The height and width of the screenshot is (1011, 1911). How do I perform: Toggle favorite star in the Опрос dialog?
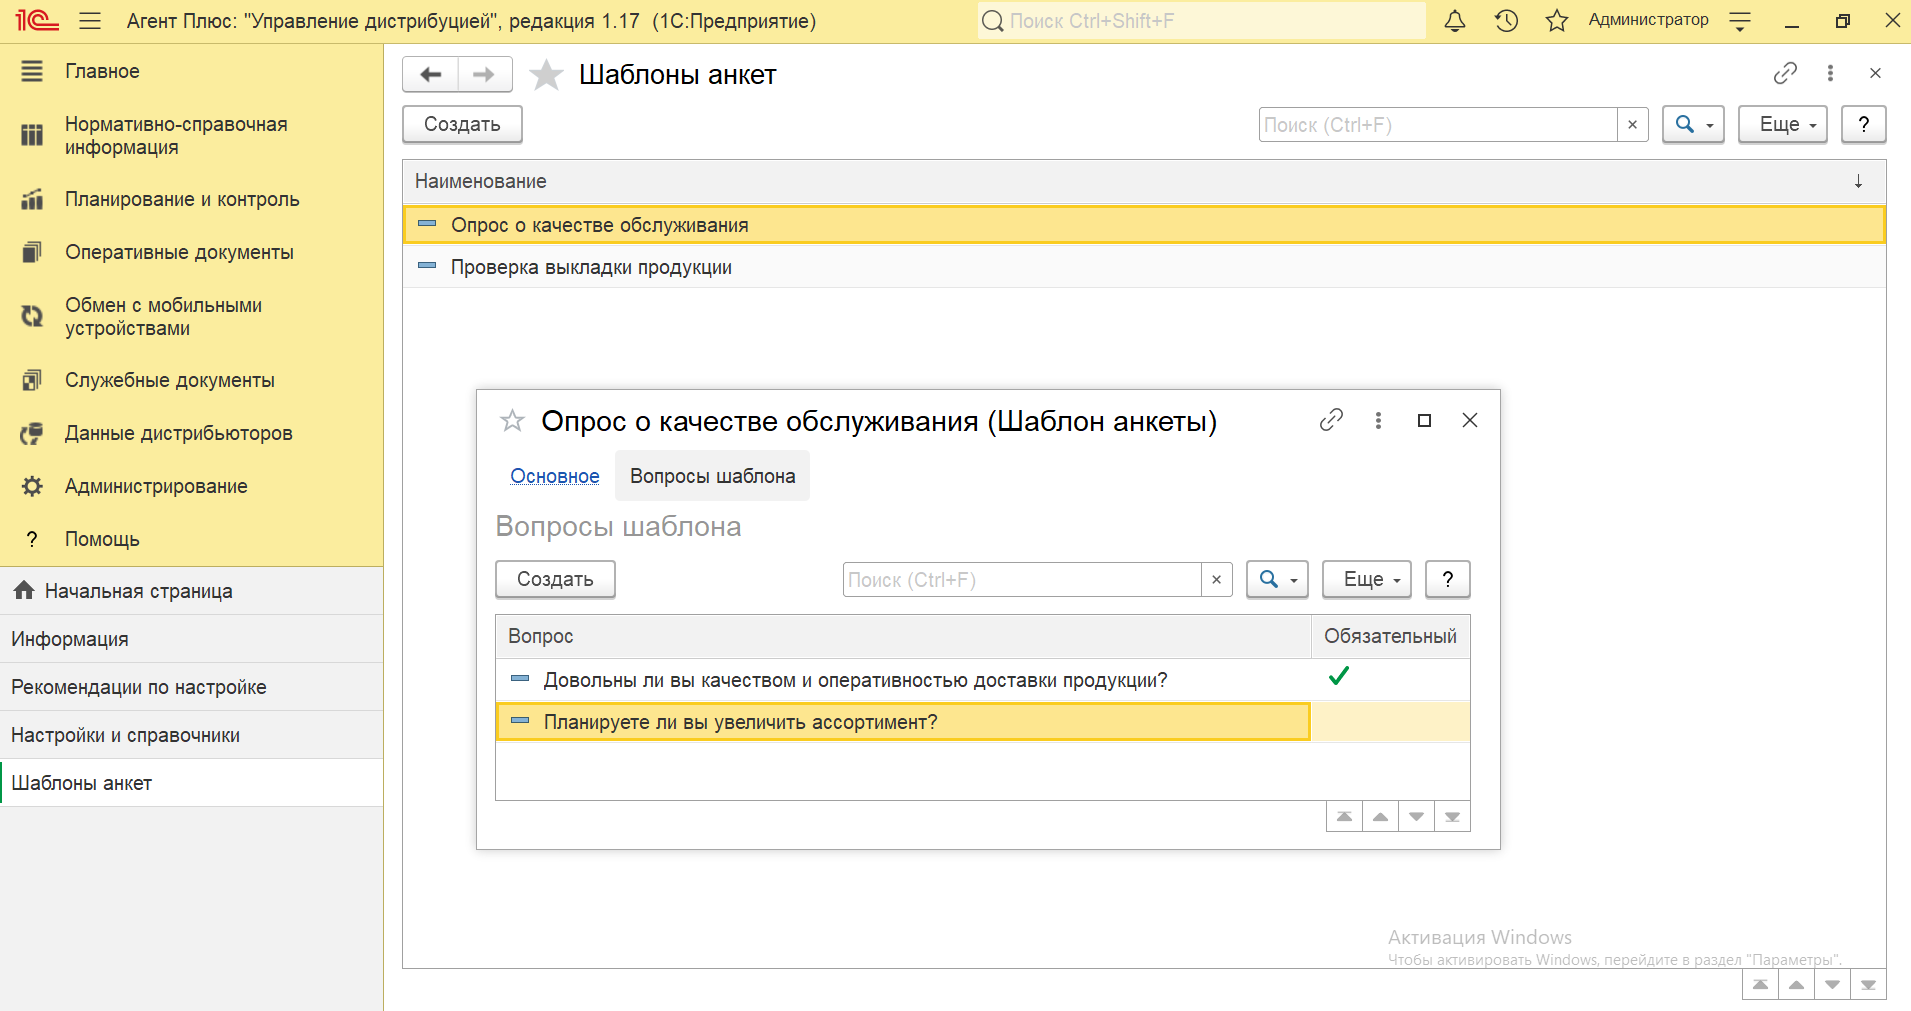click(x=512, y=421)
